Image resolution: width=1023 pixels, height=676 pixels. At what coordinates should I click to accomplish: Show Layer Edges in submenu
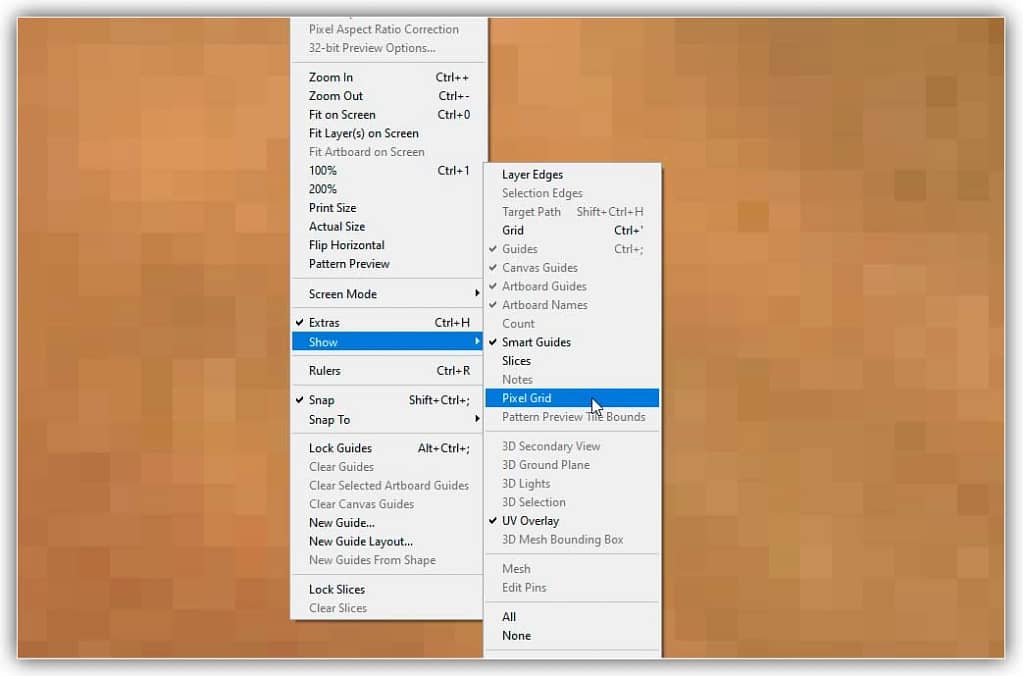click(532, 175)
